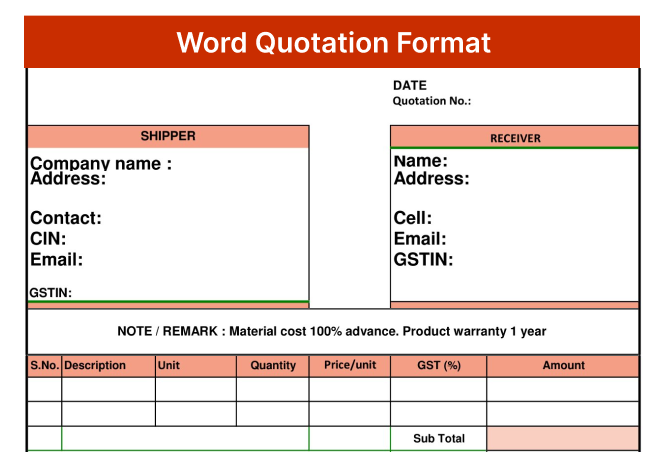Click the Quotation No.: label
The image size is (664, 472).
[432, 101]
